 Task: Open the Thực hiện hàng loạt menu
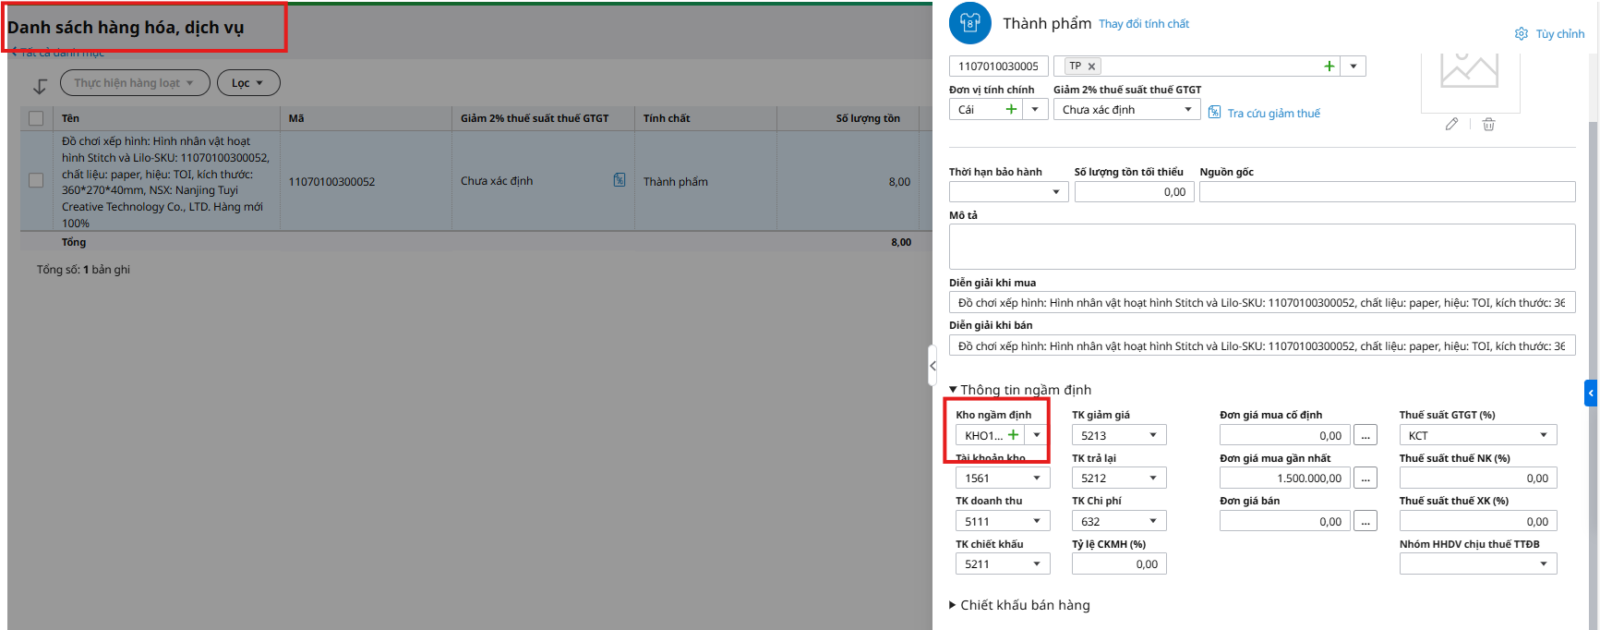pos(134,83)
